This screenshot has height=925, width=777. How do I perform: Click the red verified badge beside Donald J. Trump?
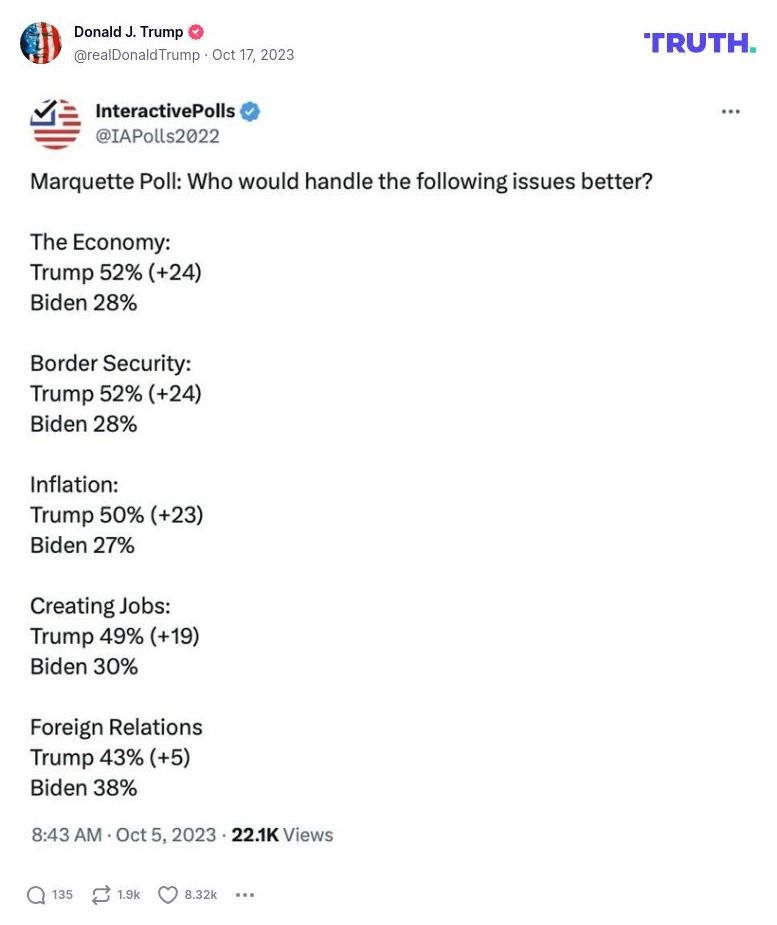click(x=196, y=31)
